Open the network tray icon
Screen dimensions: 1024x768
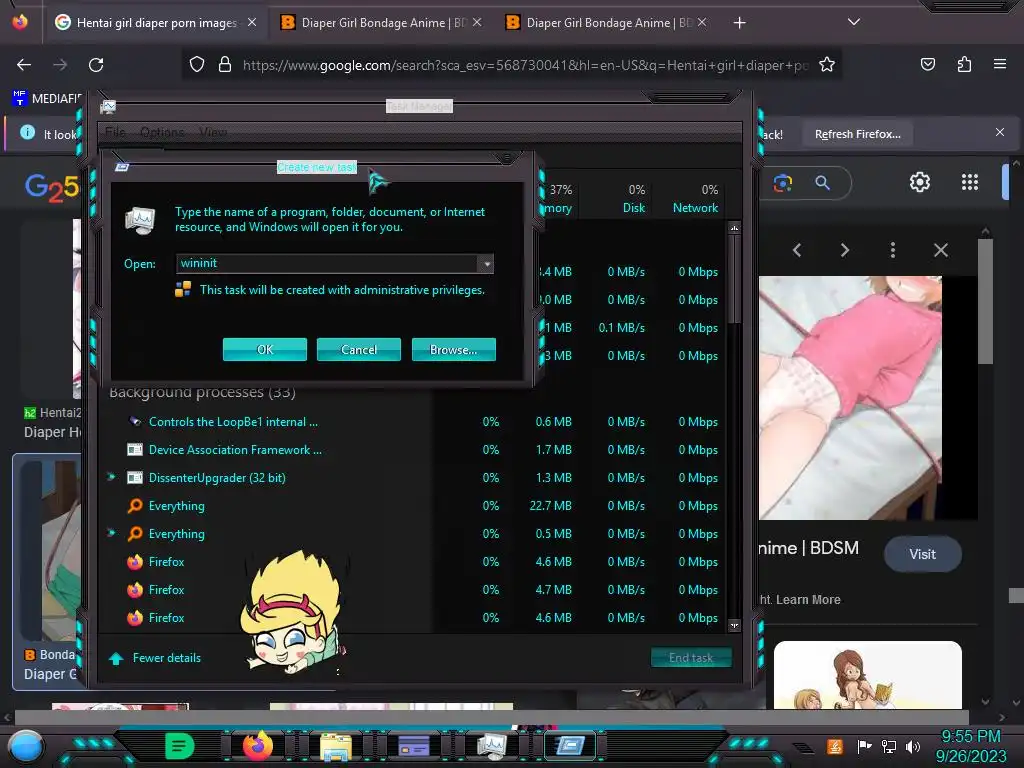tap(889, 746)
